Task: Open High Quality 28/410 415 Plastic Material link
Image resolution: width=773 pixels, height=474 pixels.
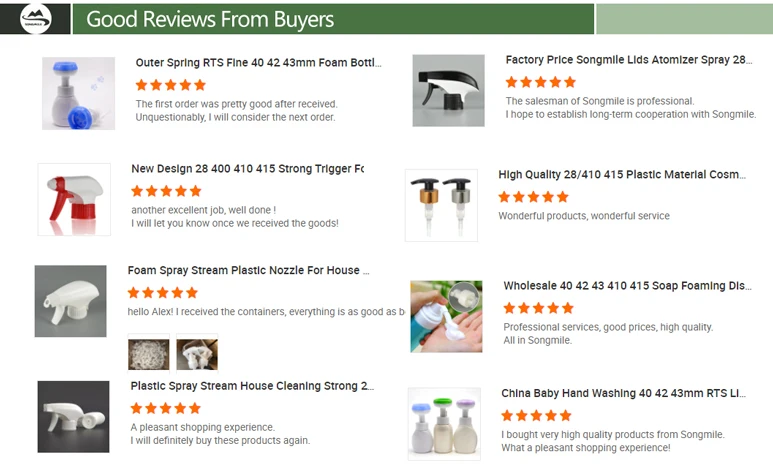Action: point(622,175)
